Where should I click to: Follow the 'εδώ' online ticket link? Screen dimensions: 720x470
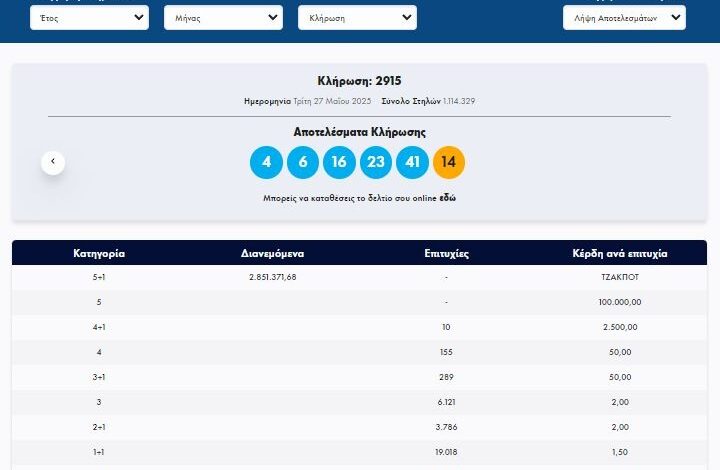coord(448,198)
